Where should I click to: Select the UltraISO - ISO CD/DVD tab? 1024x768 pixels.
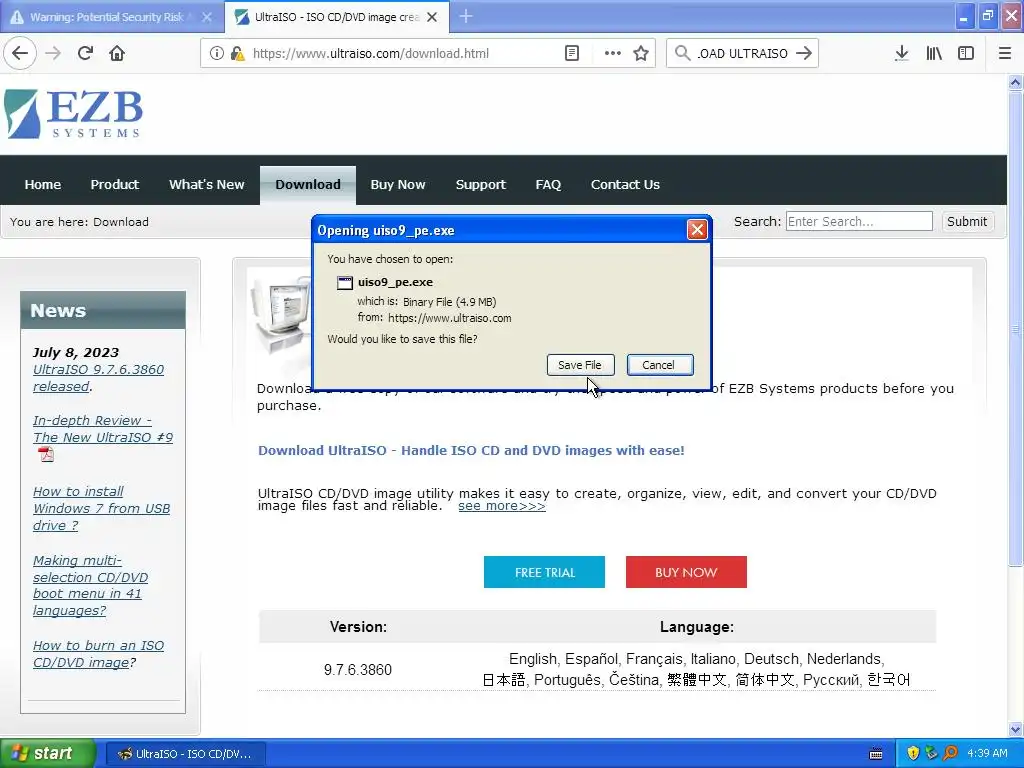click(x=336, y=17)
